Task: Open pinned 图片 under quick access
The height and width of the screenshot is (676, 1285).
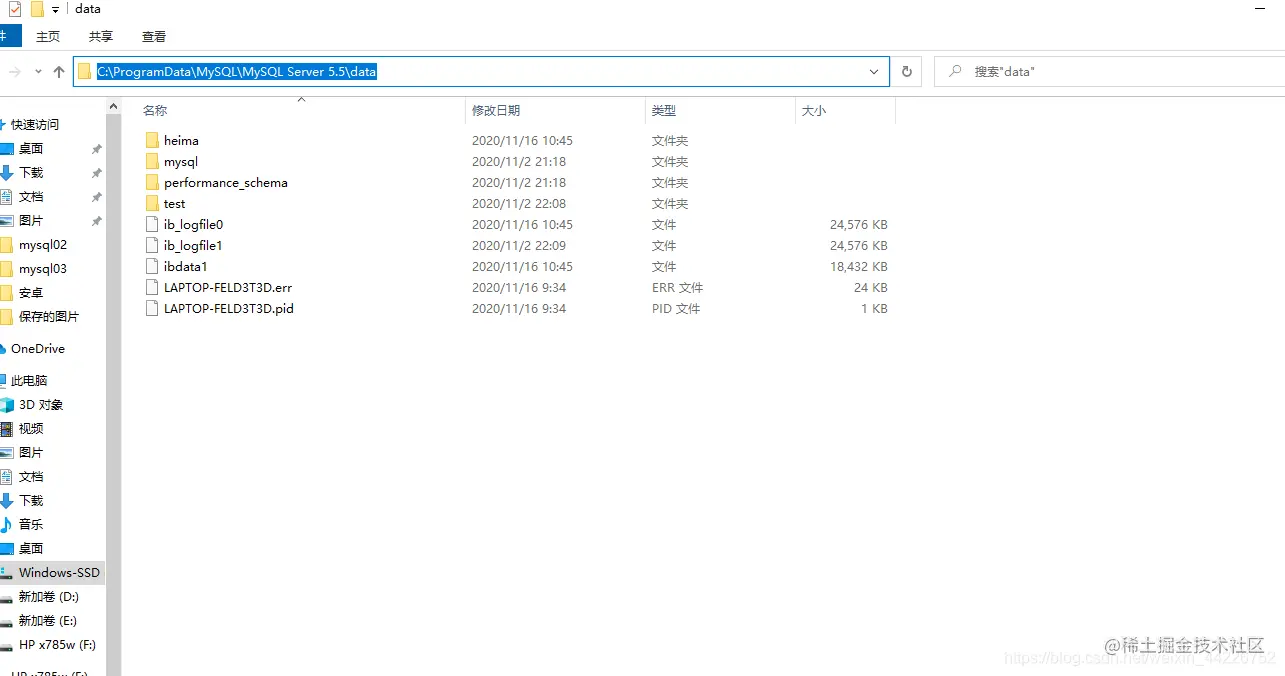Action: click(x=30, y=220)
